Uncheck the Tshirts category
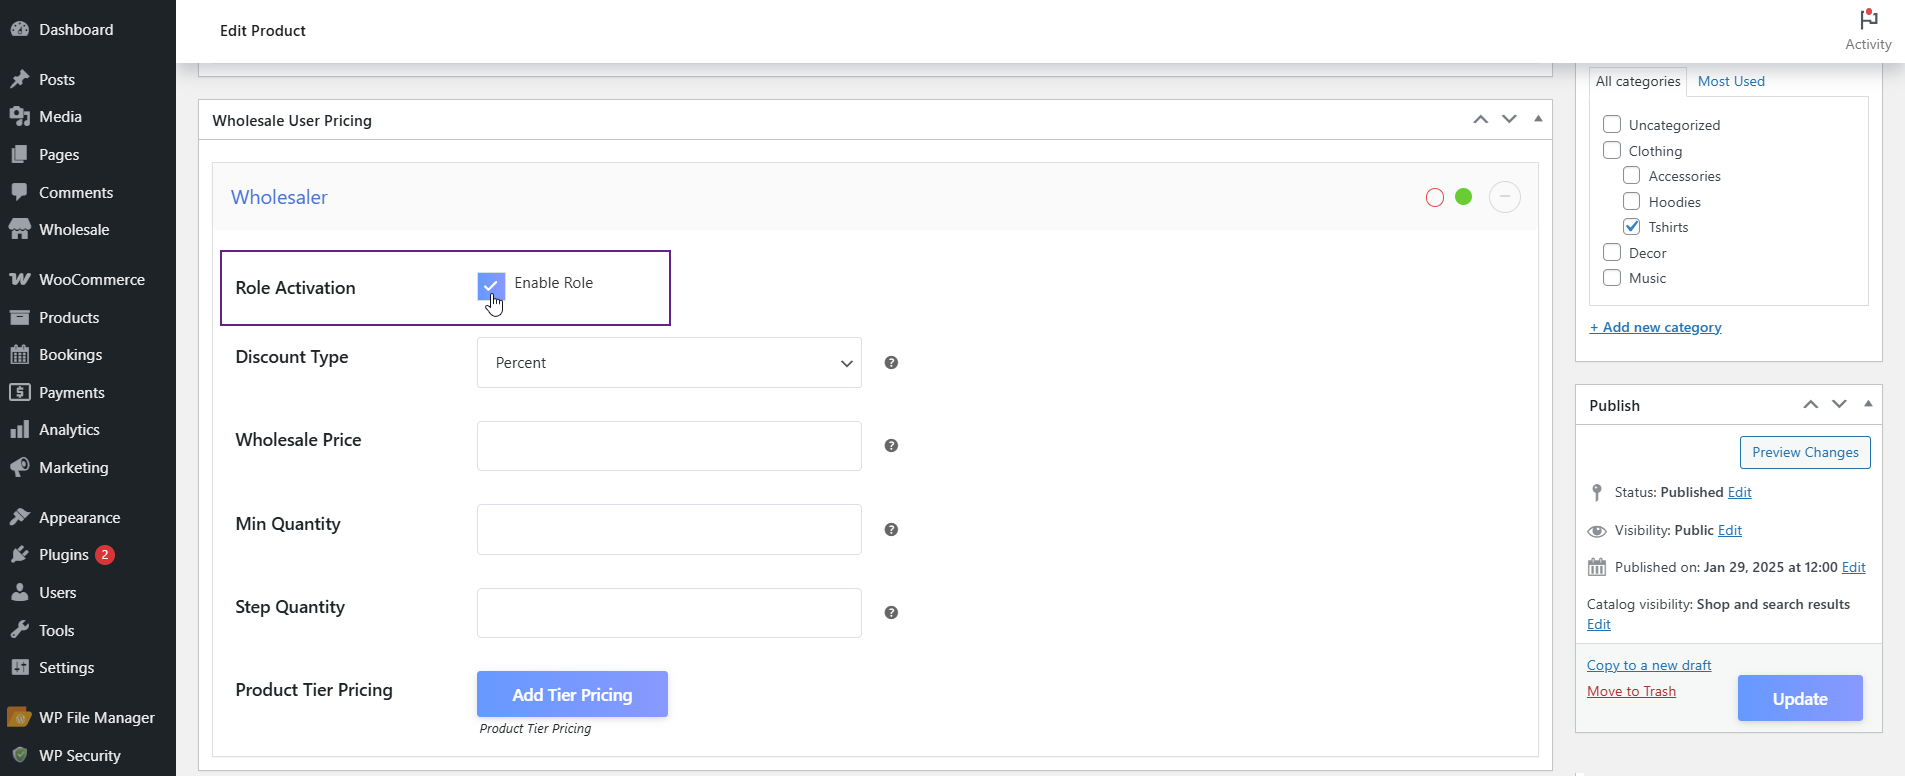The height and width of the screenshot is (776, 1905). click(1632, 226)
